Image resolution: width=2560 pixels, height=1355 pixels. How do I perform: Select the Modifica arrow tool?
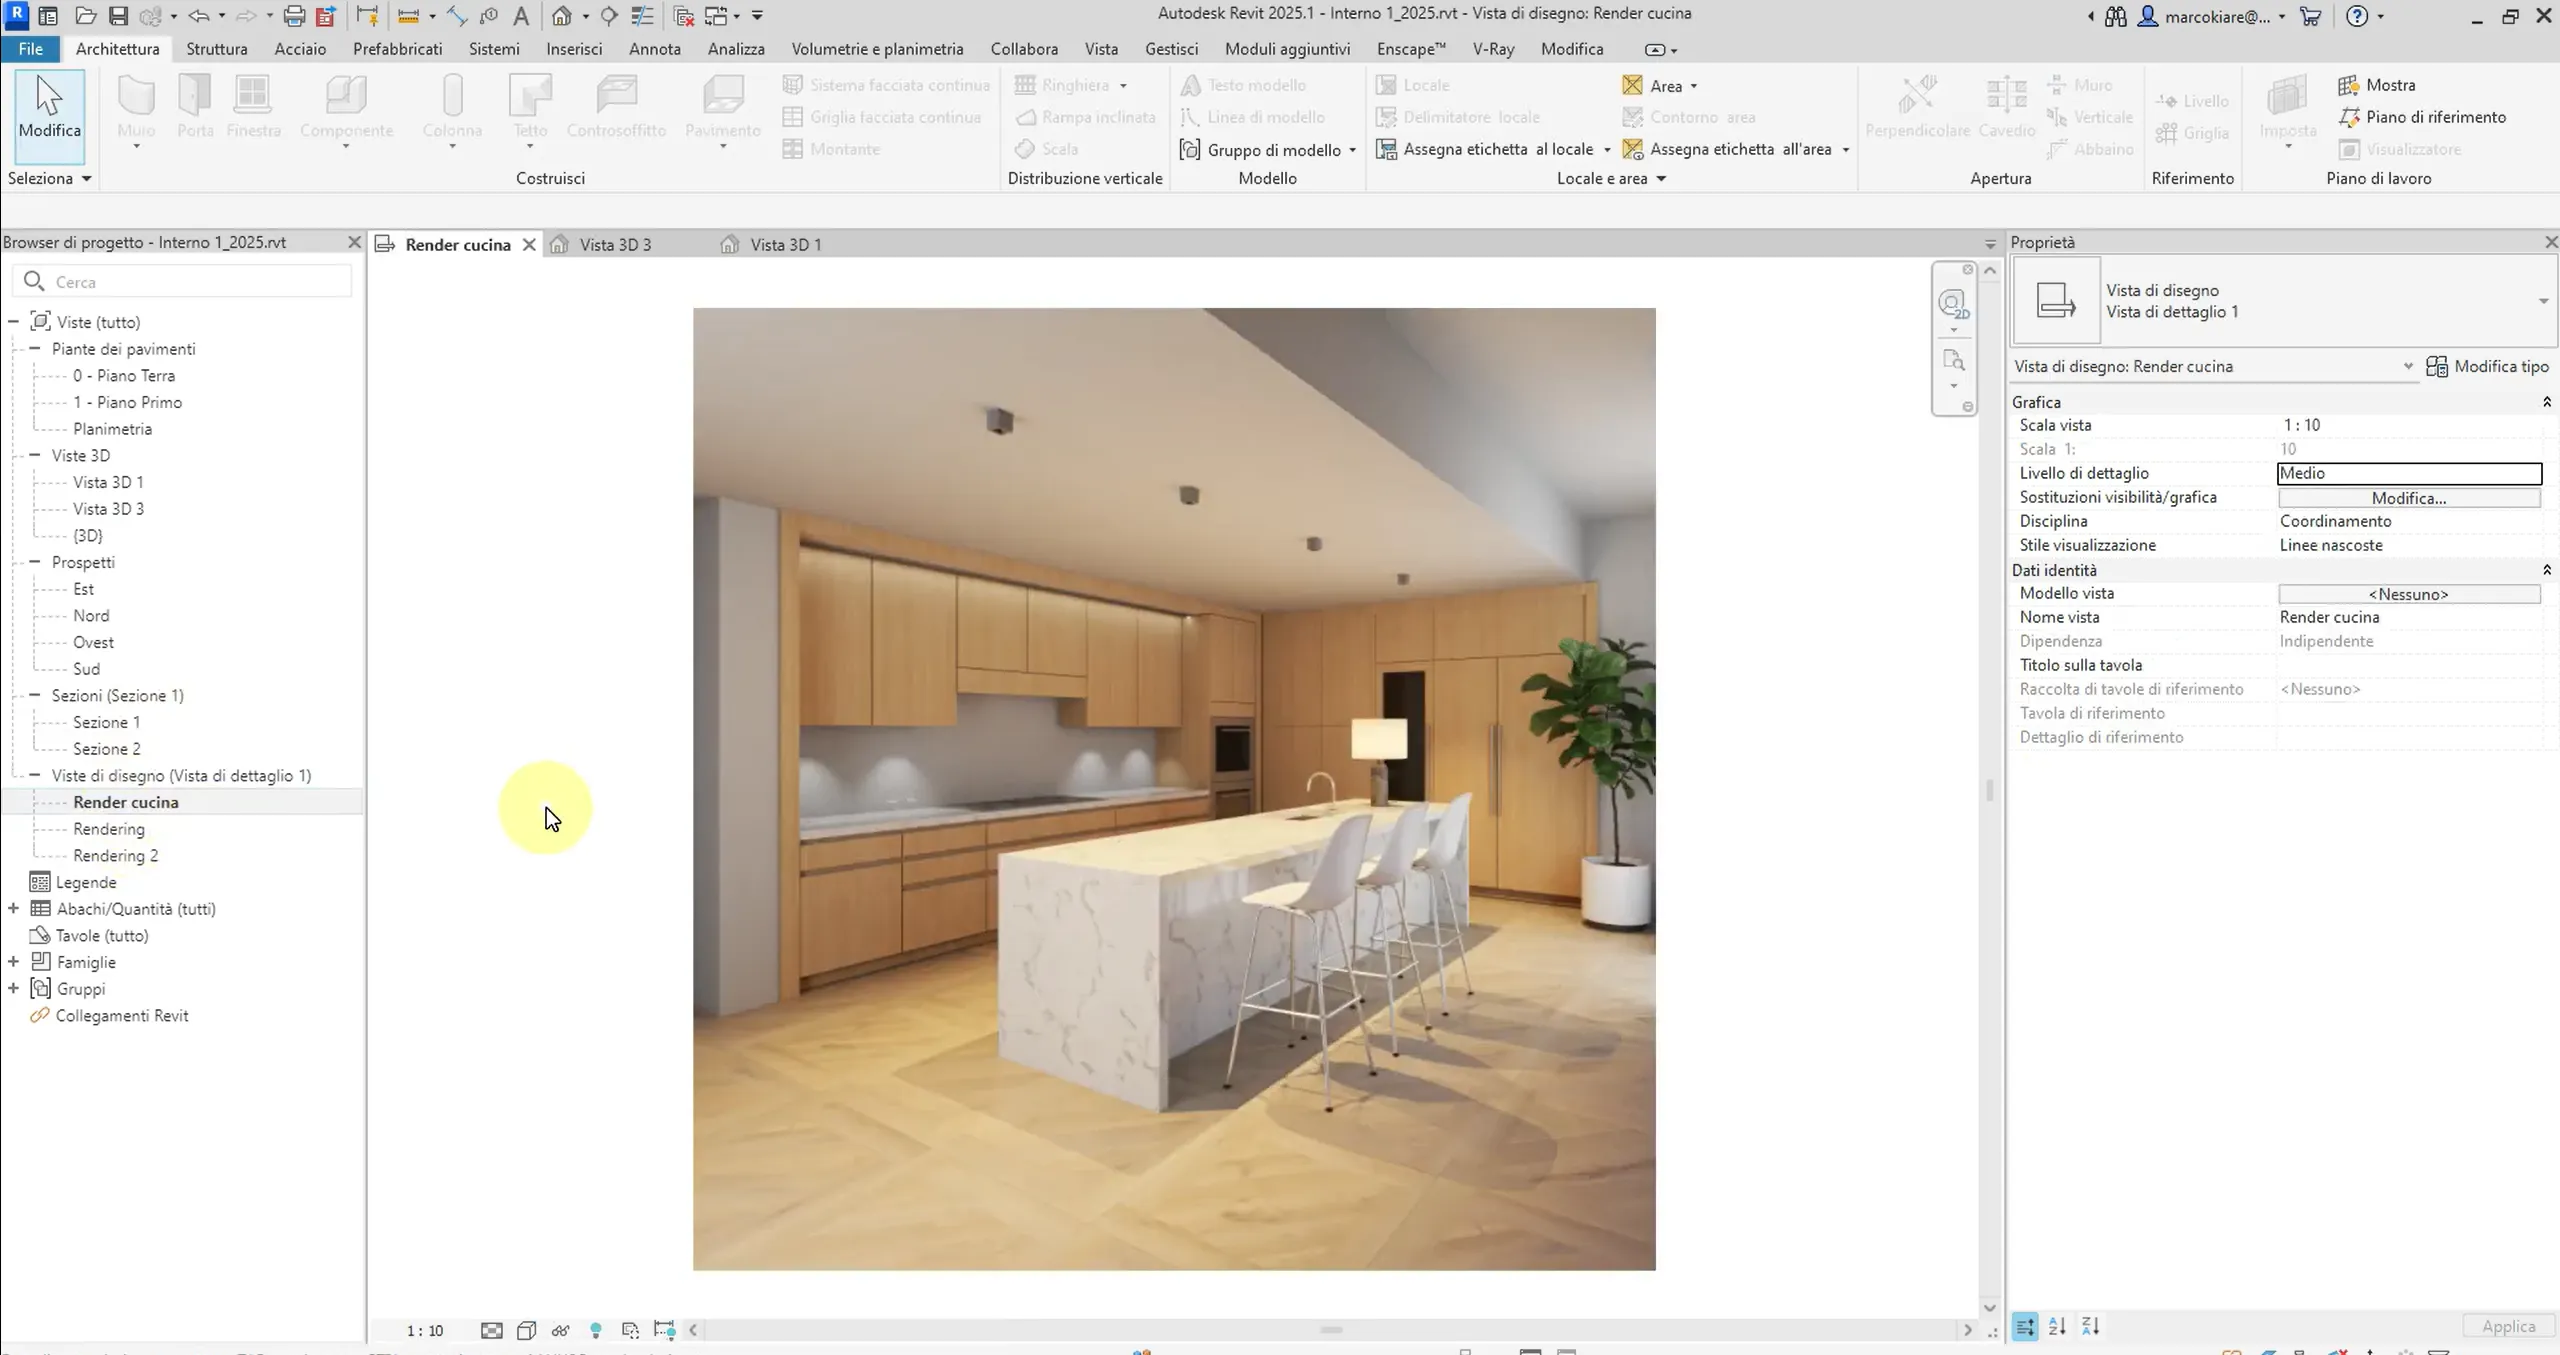coord(49,108)
